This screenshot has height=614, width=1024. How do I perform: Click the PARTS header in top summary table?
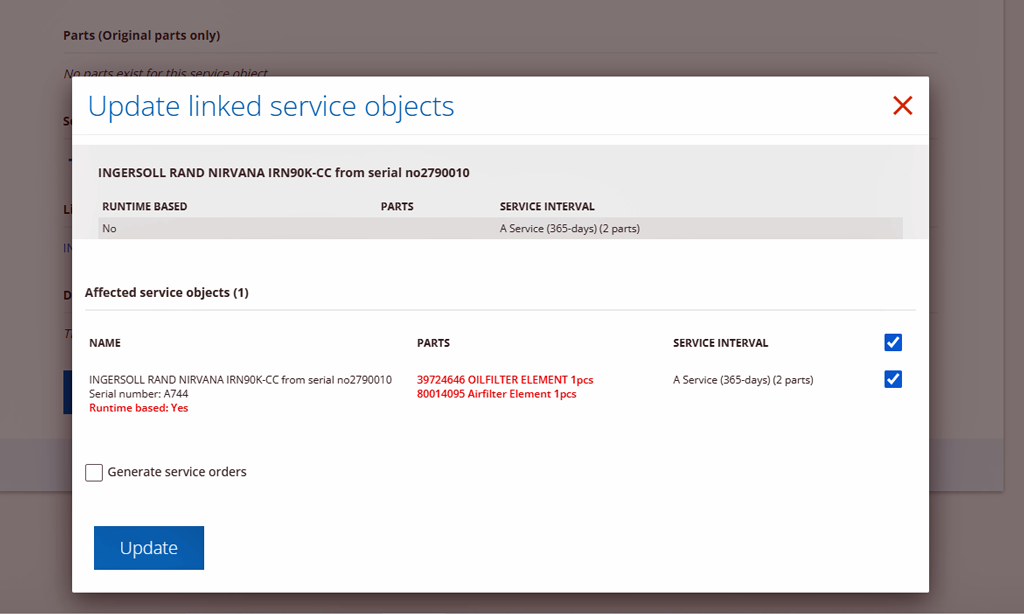pos(397,206)
